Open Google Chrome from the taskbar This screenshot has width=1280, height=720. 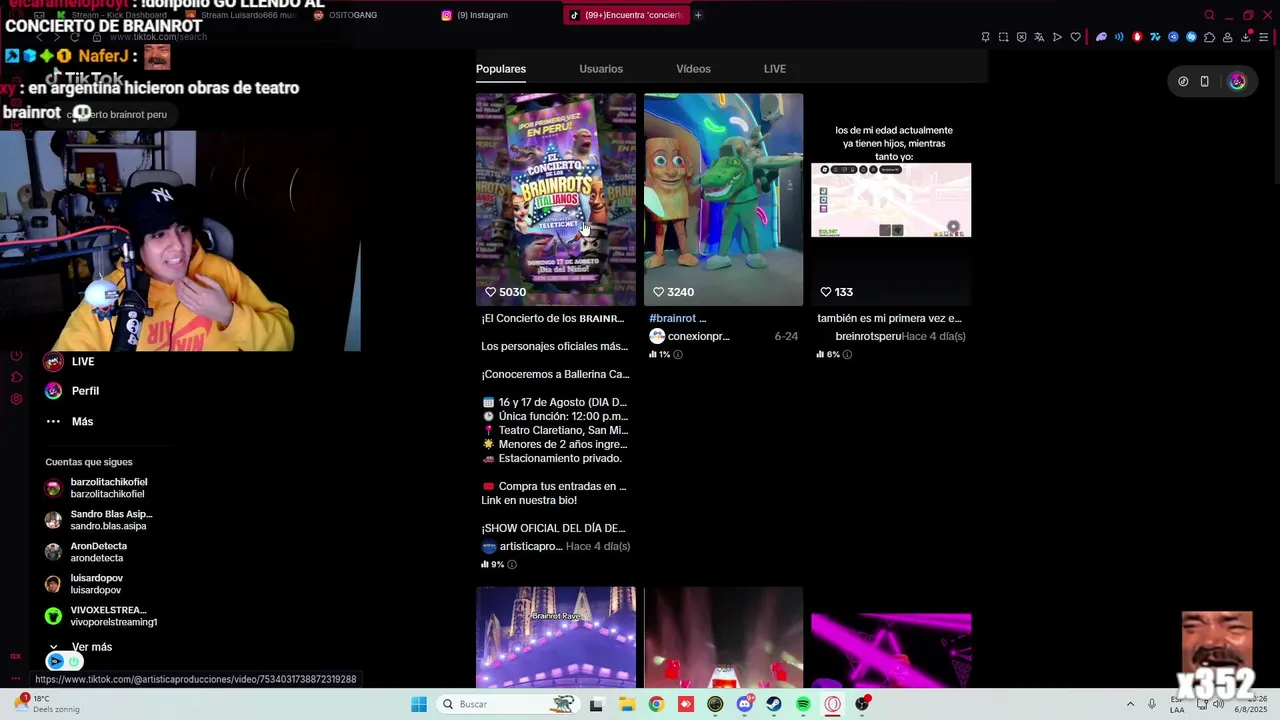coord(656,704)
